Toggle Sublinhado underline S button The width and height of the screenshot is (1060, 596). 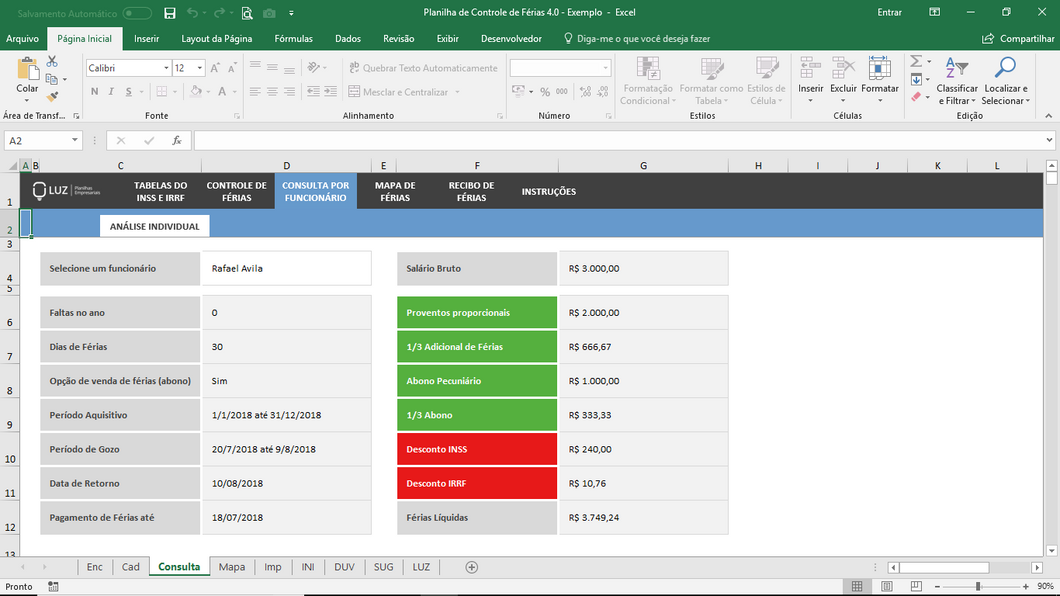pyautogui.click(x=128, y=92)
